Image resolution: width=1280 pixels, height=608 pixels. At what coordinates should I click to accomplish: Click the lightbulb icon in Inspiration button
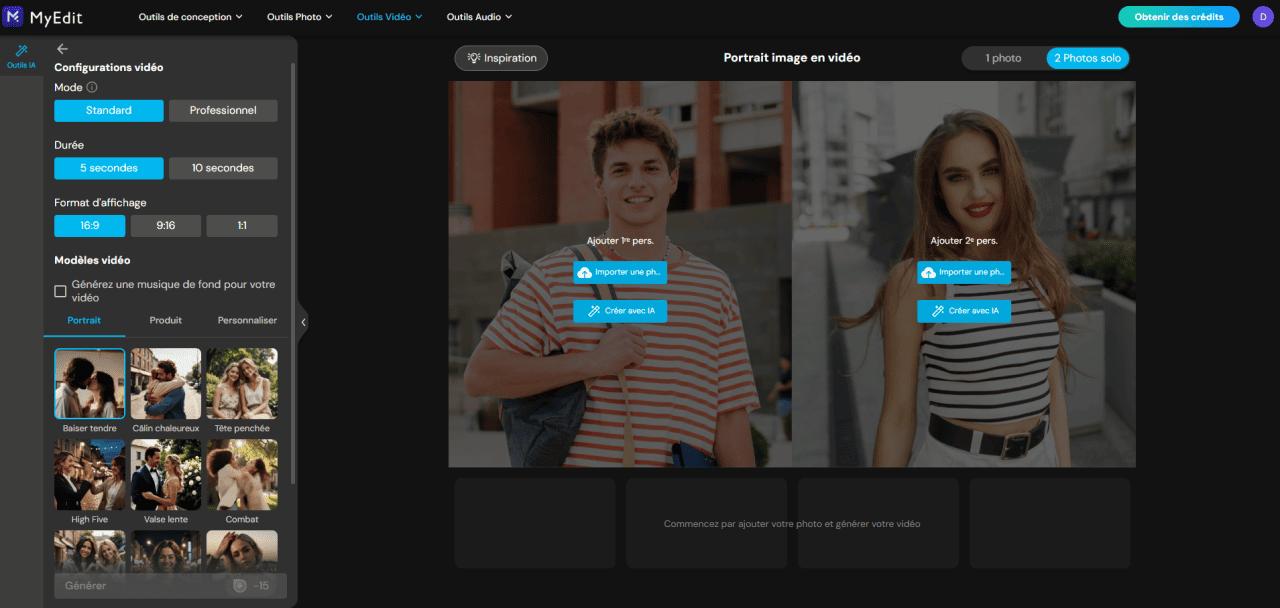[x=472, y=58]
